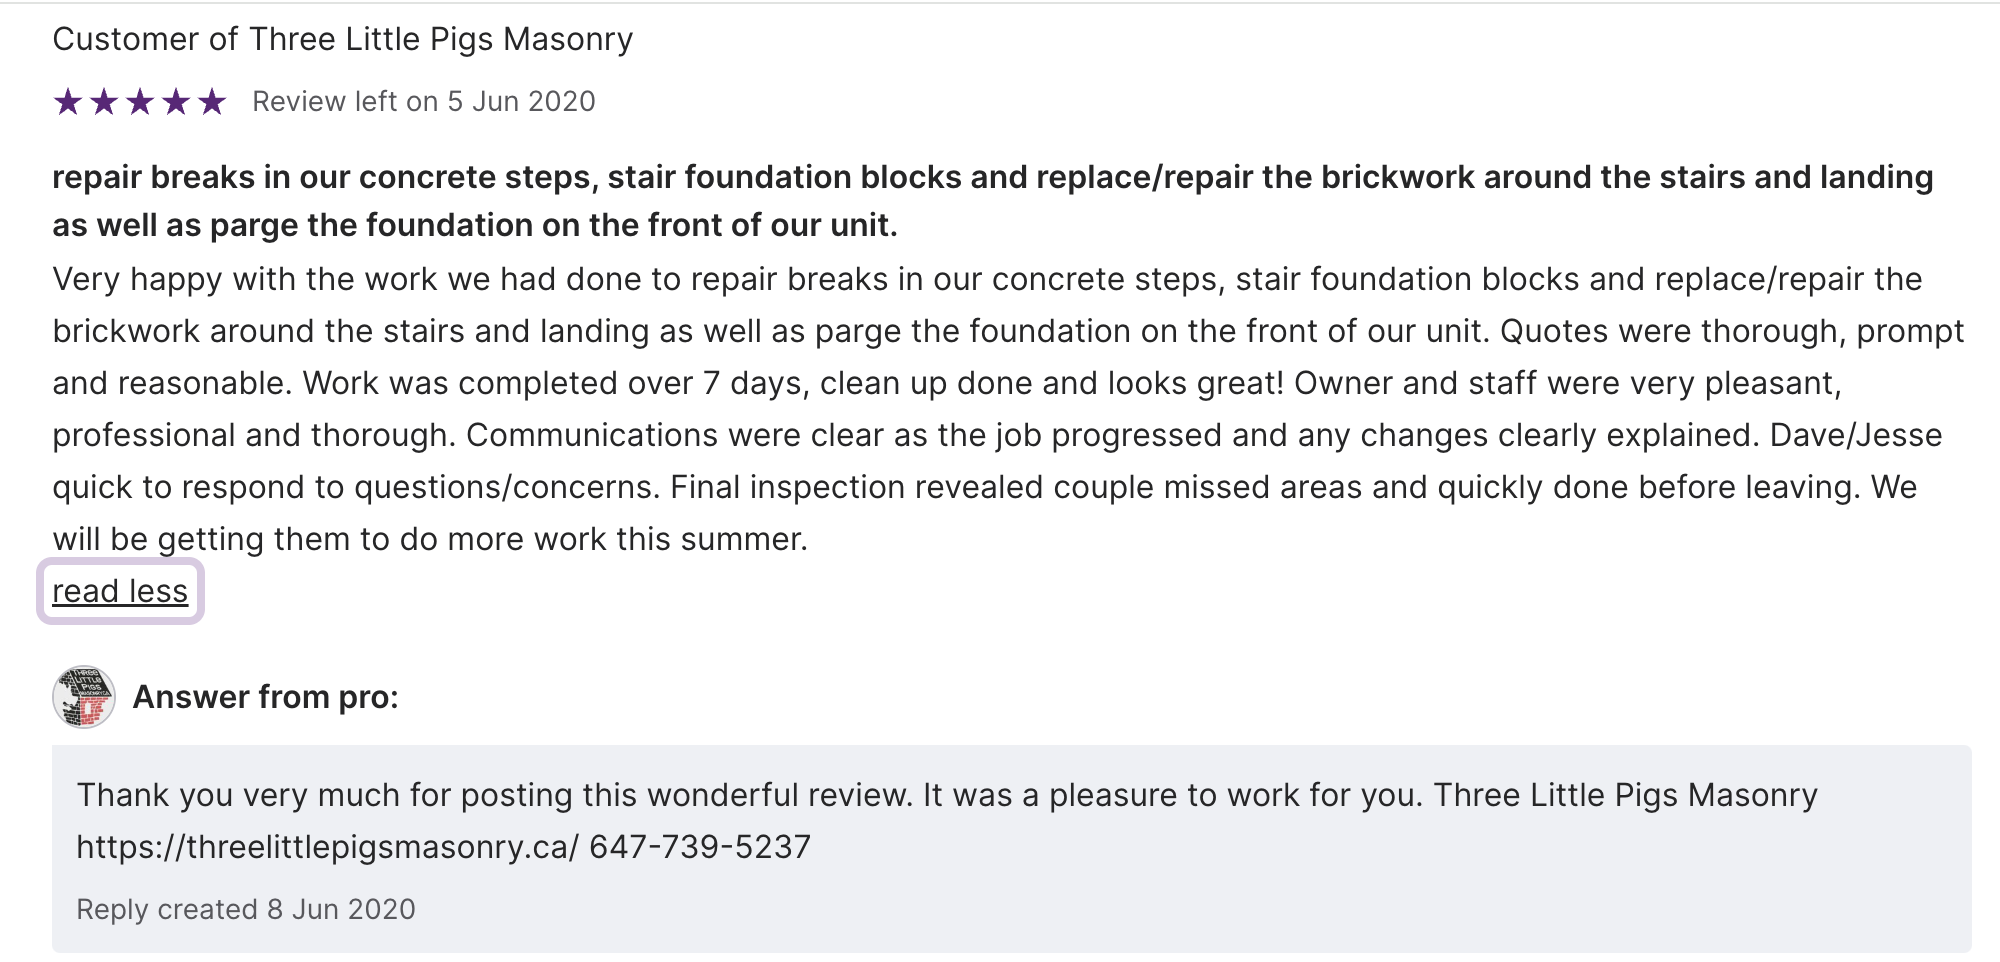Viewport: 2000px width, 962px height.
Task: Click the first purple rating star
Action: click(68, 102)
